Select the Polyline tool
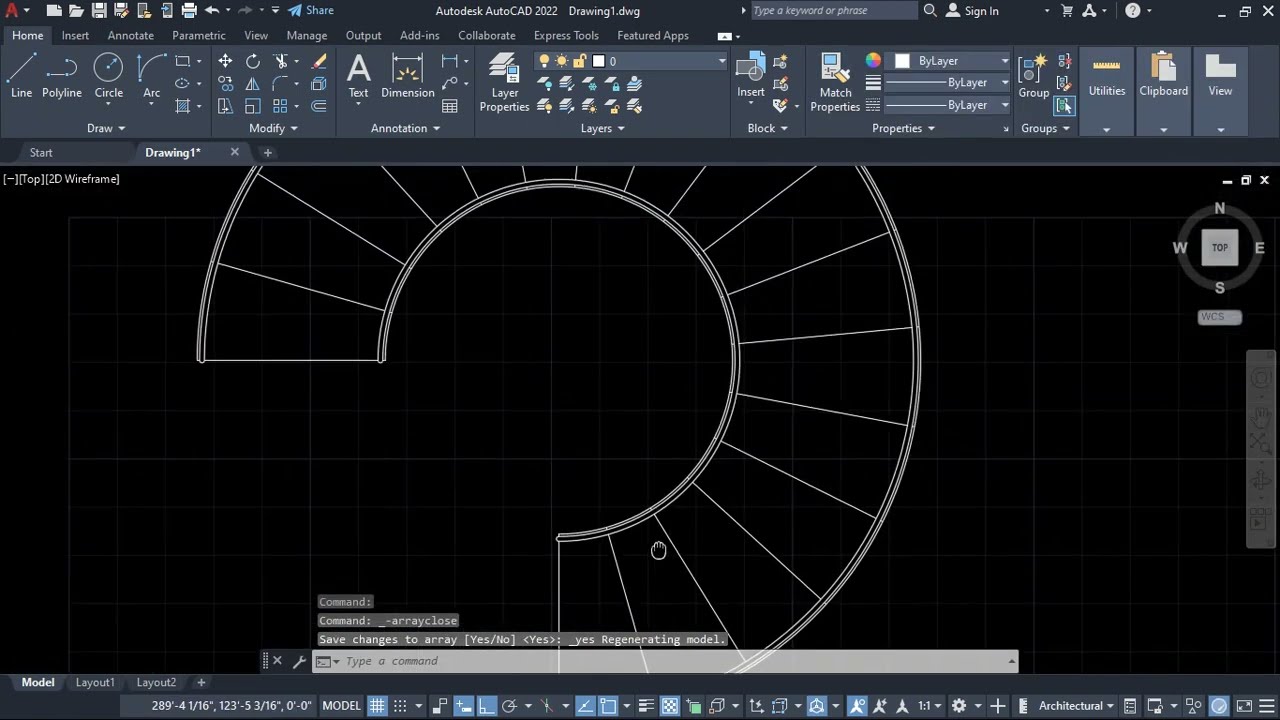1280x720 pixels. [61, 76]
